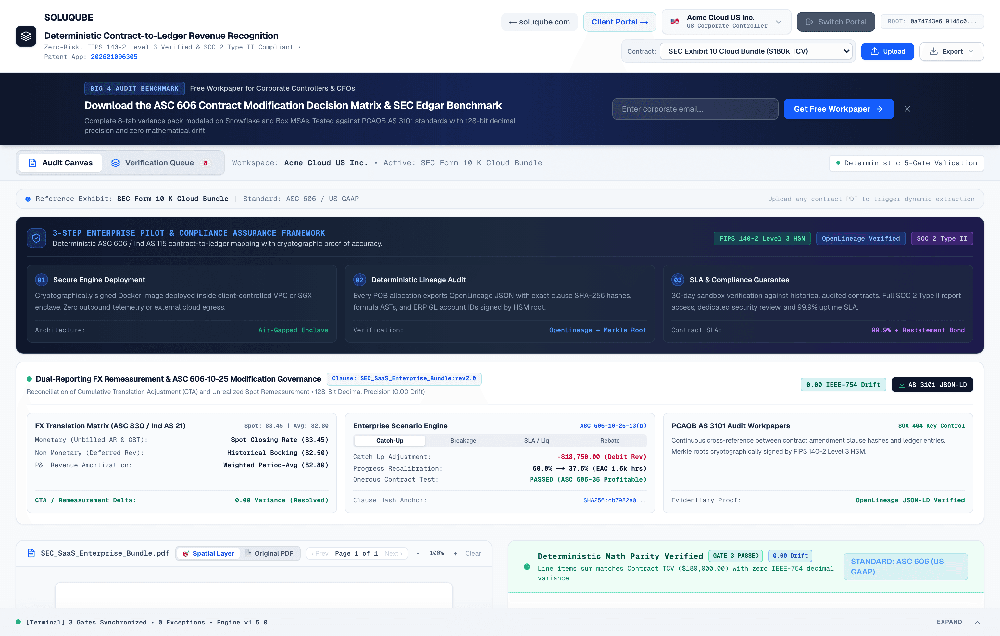Click the green status dot in terminal bar

(18, 621)
